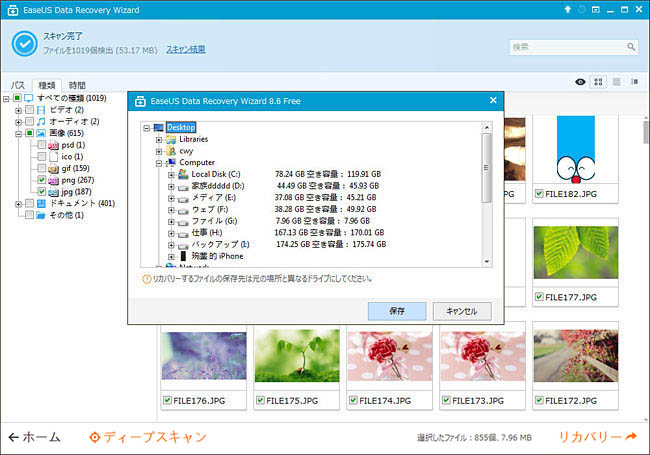Viewport: 650px width, 455px height.
Task: Collapse the Computer node
Action: coord(159,163)
